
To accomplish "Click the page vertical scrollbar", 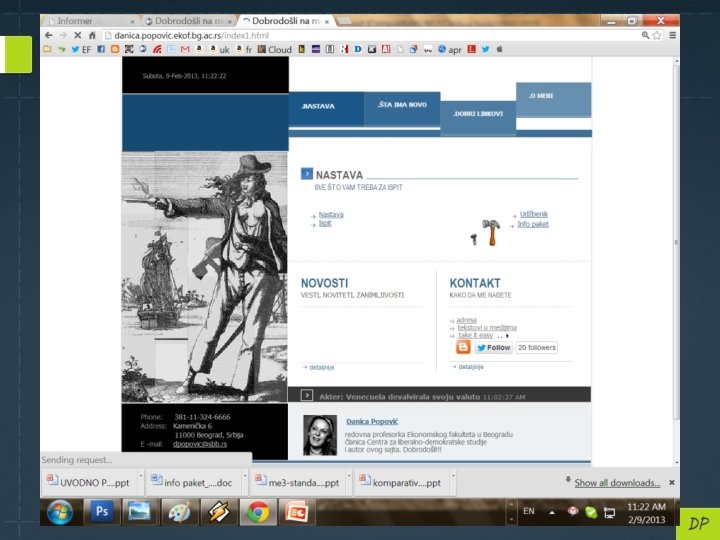I will pyautogui.click(x=676, y=242).
